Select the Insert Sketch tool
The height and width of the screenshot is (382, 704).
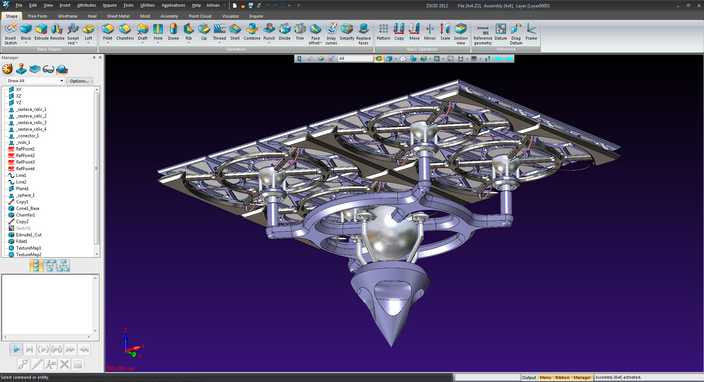click(10, 33)
